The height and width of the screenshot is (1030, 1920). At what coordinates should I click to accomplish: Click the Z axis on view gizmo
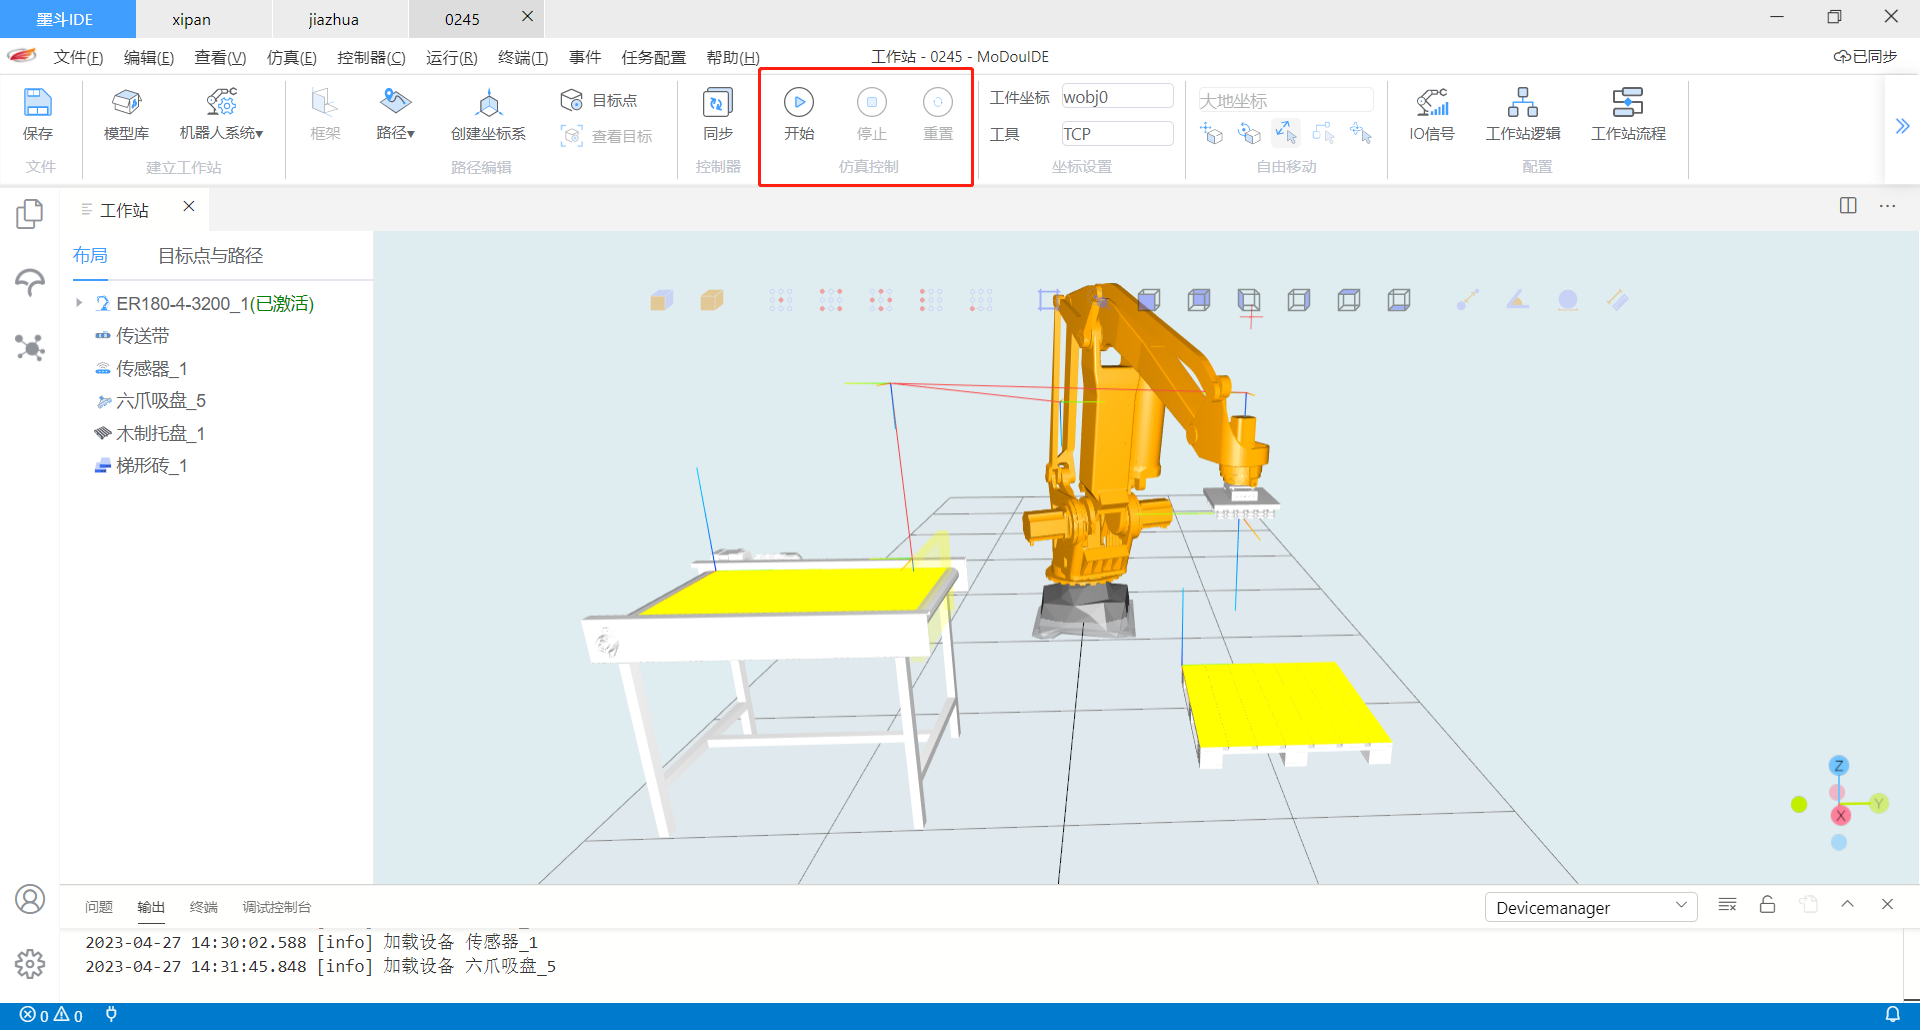1838,766
